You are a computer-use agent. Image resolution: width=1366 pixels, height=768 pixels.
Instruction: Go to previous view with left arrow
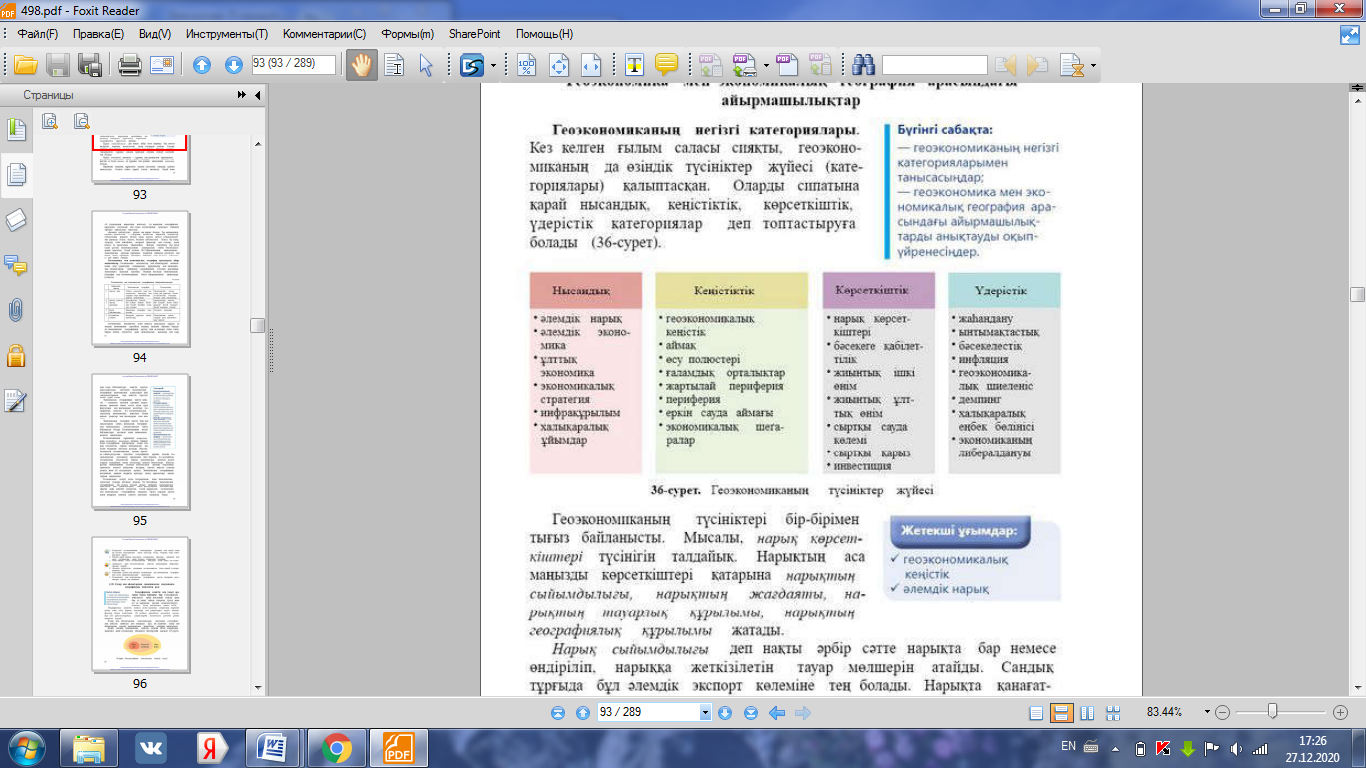(777, 713)
